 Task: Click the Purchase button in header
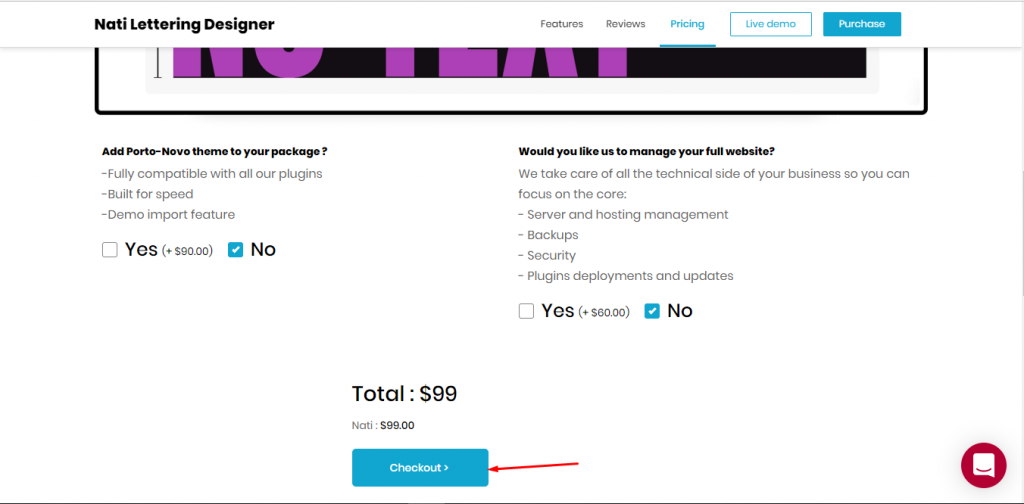[x=861, y=24]
